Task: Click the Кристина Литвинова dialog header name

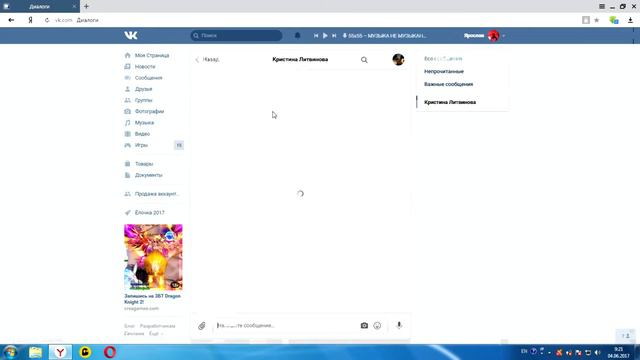Action: pos(300,60)
